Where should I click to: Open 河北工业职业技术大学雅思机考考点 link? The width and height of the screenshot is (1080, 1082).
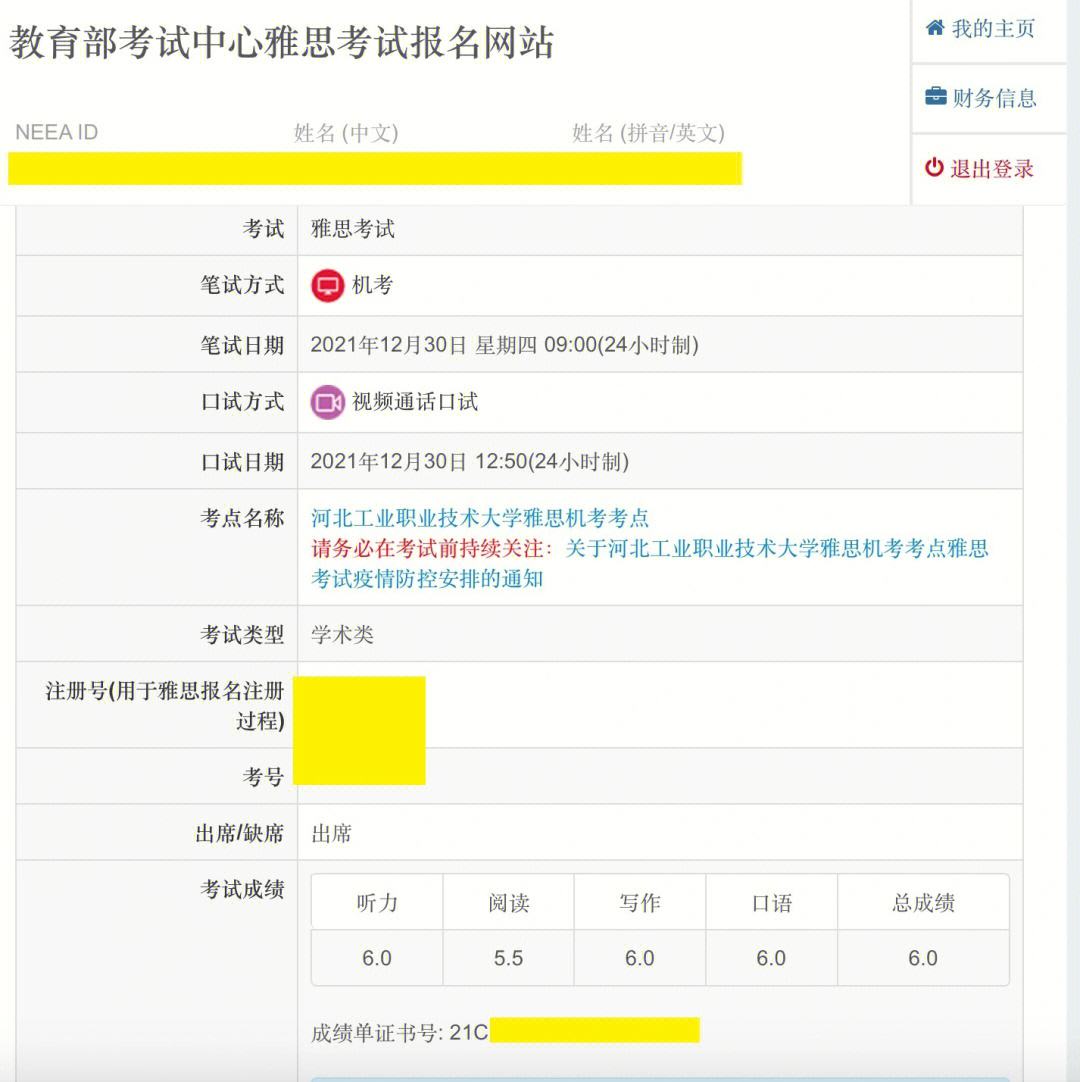coord(480,518)
